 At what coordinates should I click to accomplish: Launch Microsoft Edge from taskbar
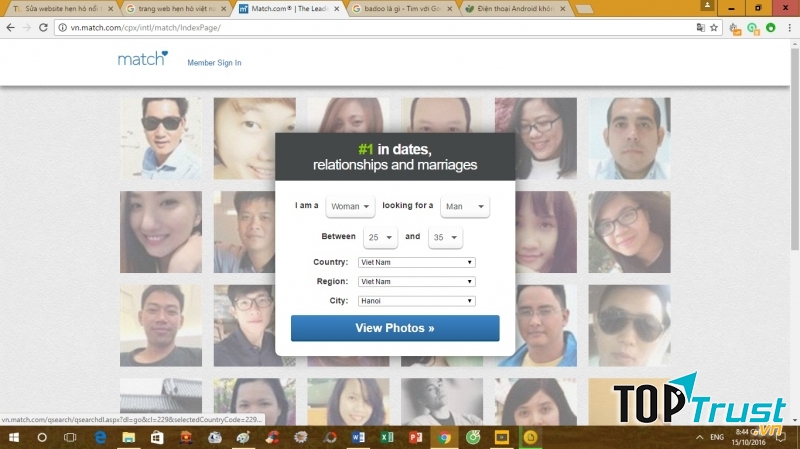101,437
